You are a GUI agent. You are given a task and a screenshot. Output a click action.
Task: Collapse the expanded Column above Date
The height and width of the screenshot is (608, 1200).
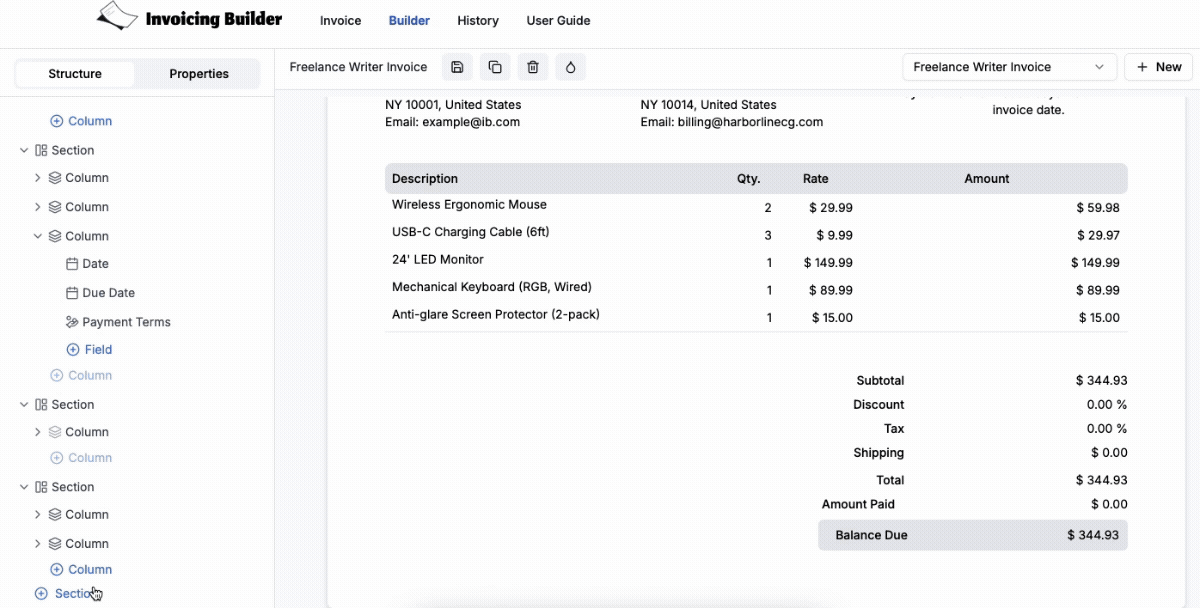pyautogui.click(x=38, y=236)
